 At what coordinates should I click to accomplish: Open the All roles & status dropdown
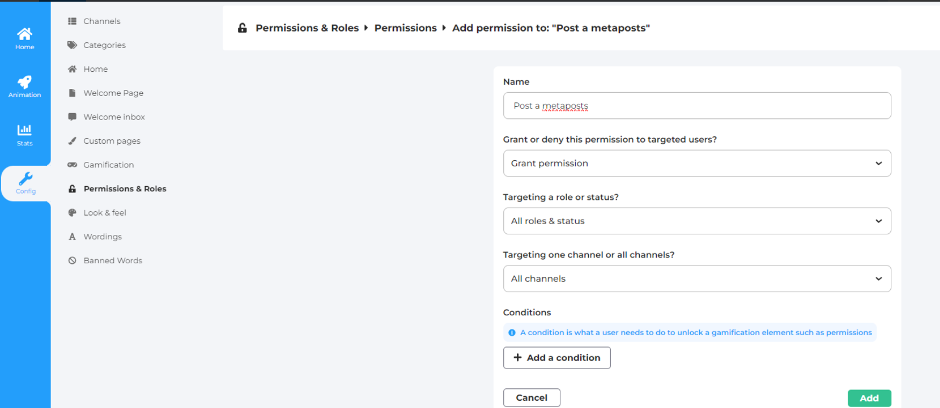click(x=697, y=221)
